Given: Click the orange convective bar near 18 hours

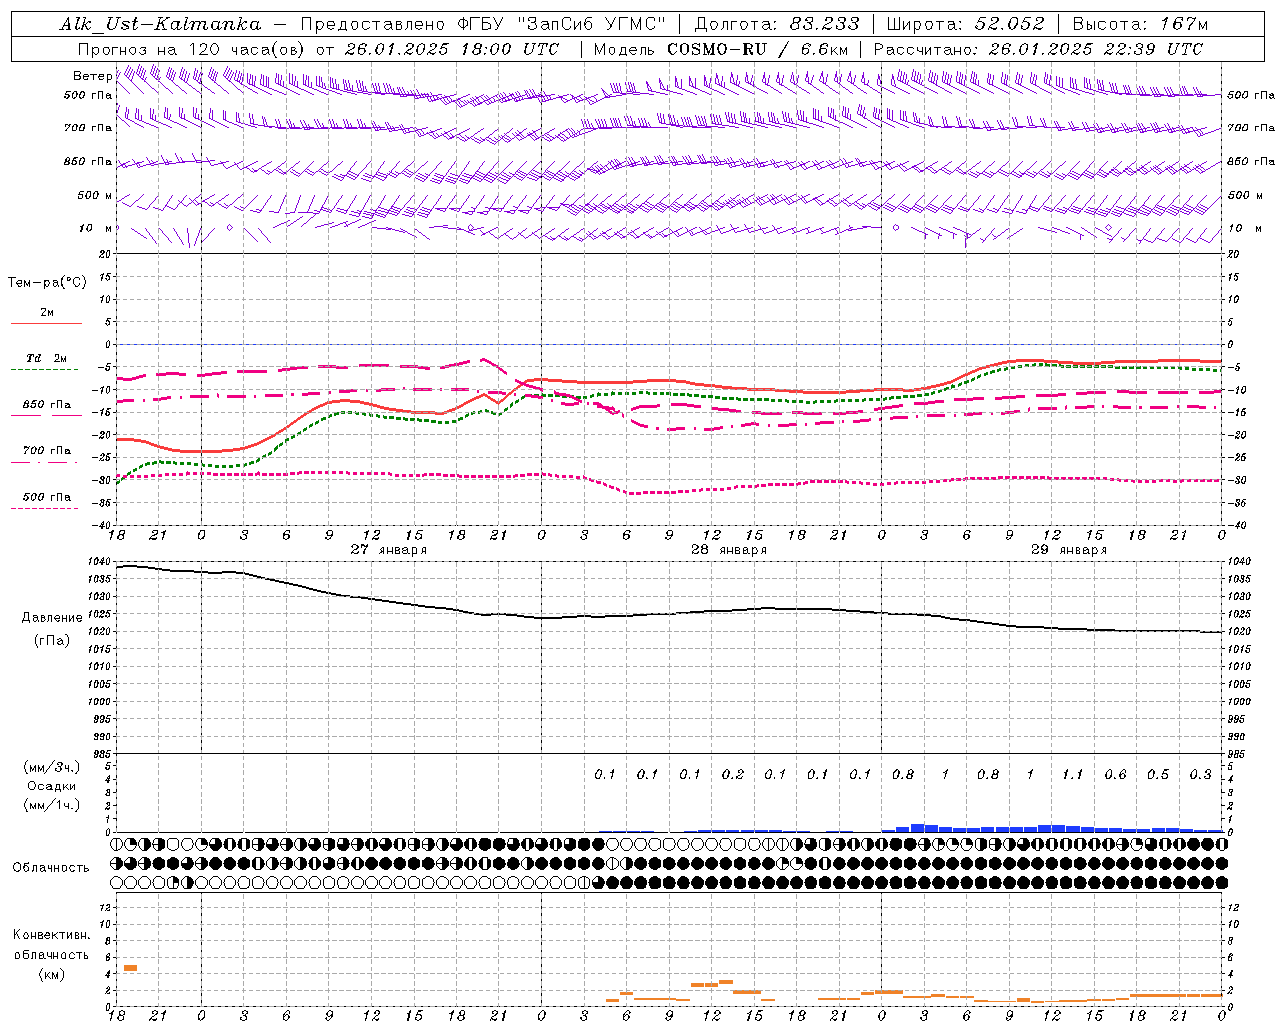Looking at the screenshot, I should coord(130,968).
